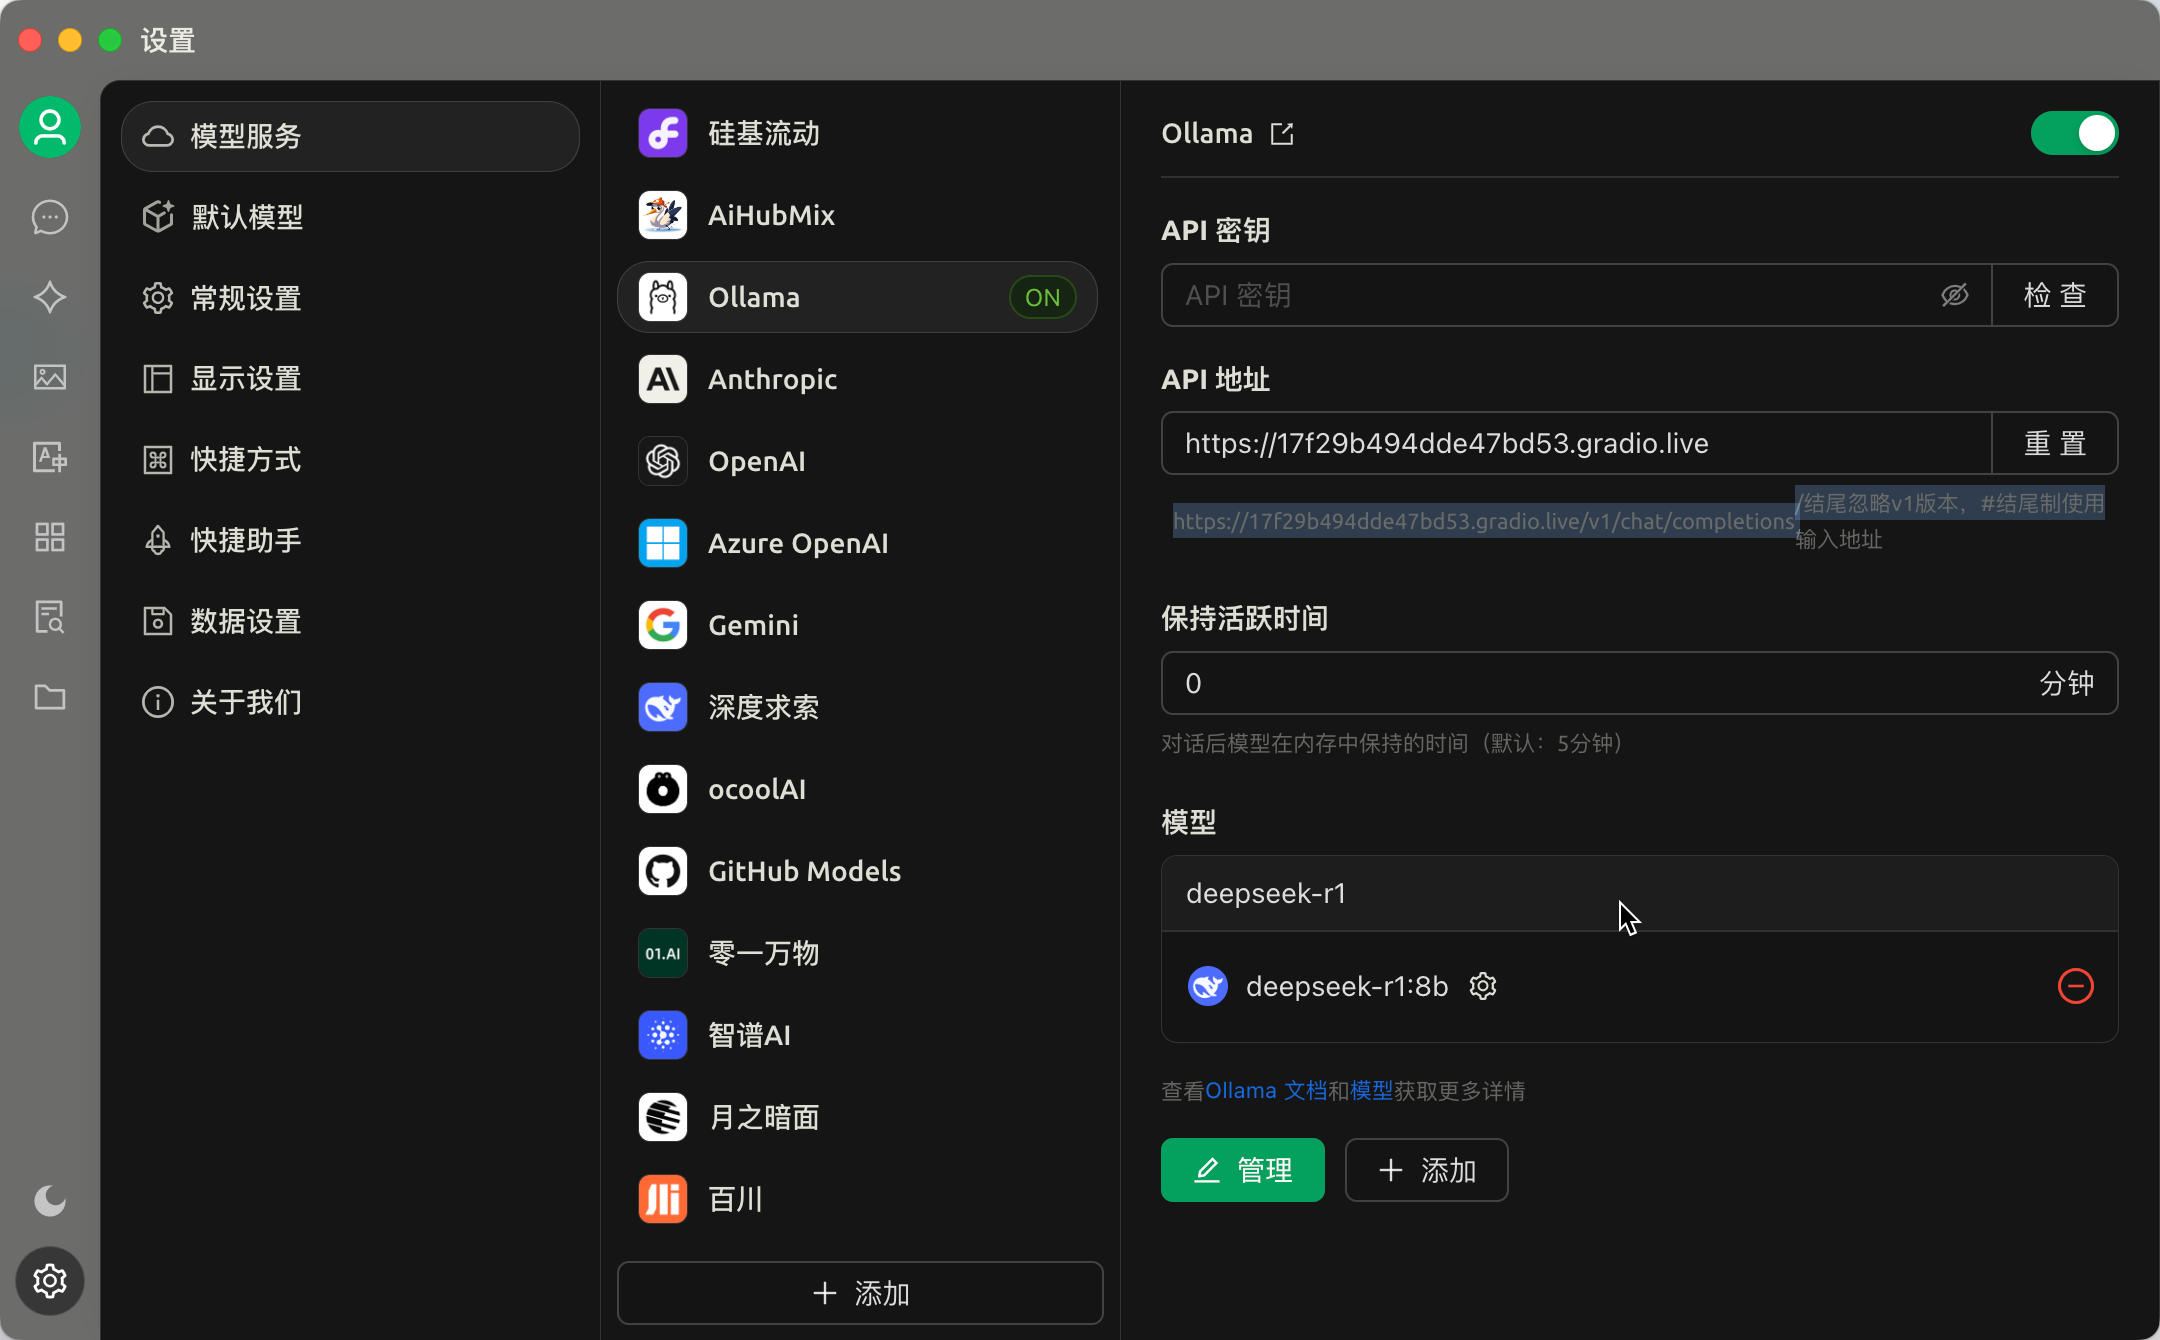Screen dimensions: 2160x1340
Task: Click the API 地址 input field
Action: pos(1575,443)
